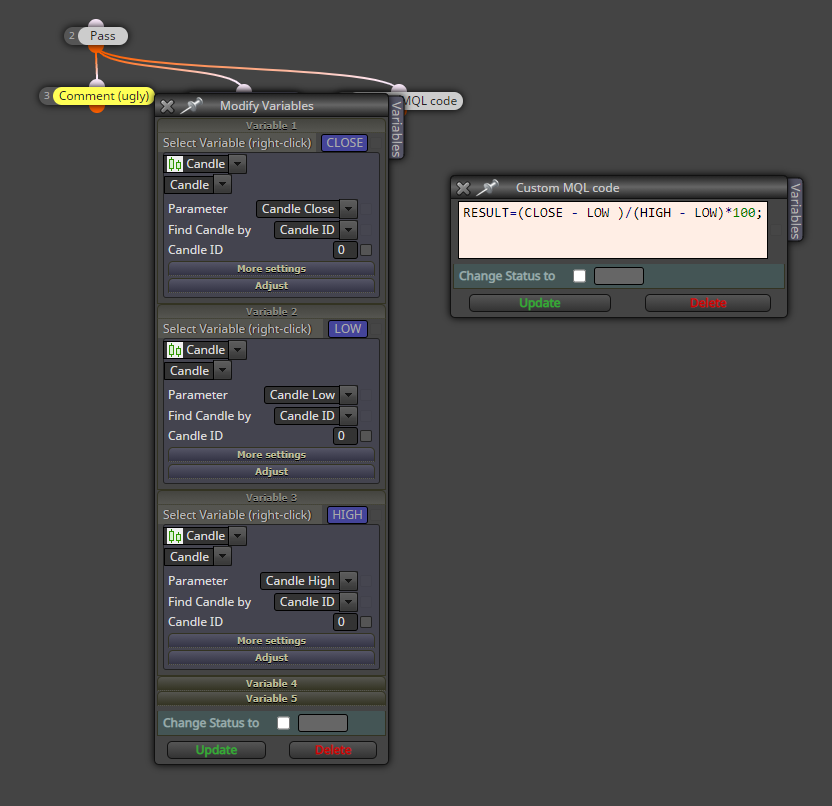Open Variable 2 first Candle dropdown arrow

tap(238, 350)
